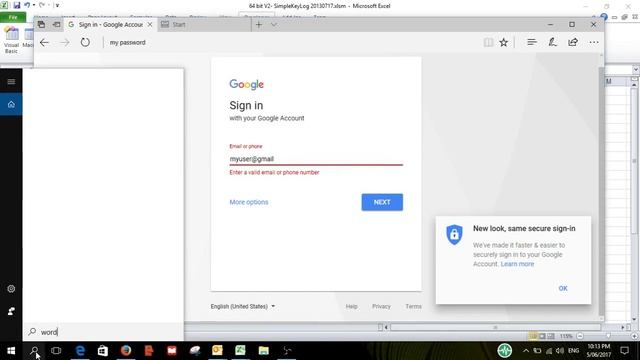This screenshot has width=640, height=360.
Task: Zoom out with Excel minus button
Action: (580, 336)
